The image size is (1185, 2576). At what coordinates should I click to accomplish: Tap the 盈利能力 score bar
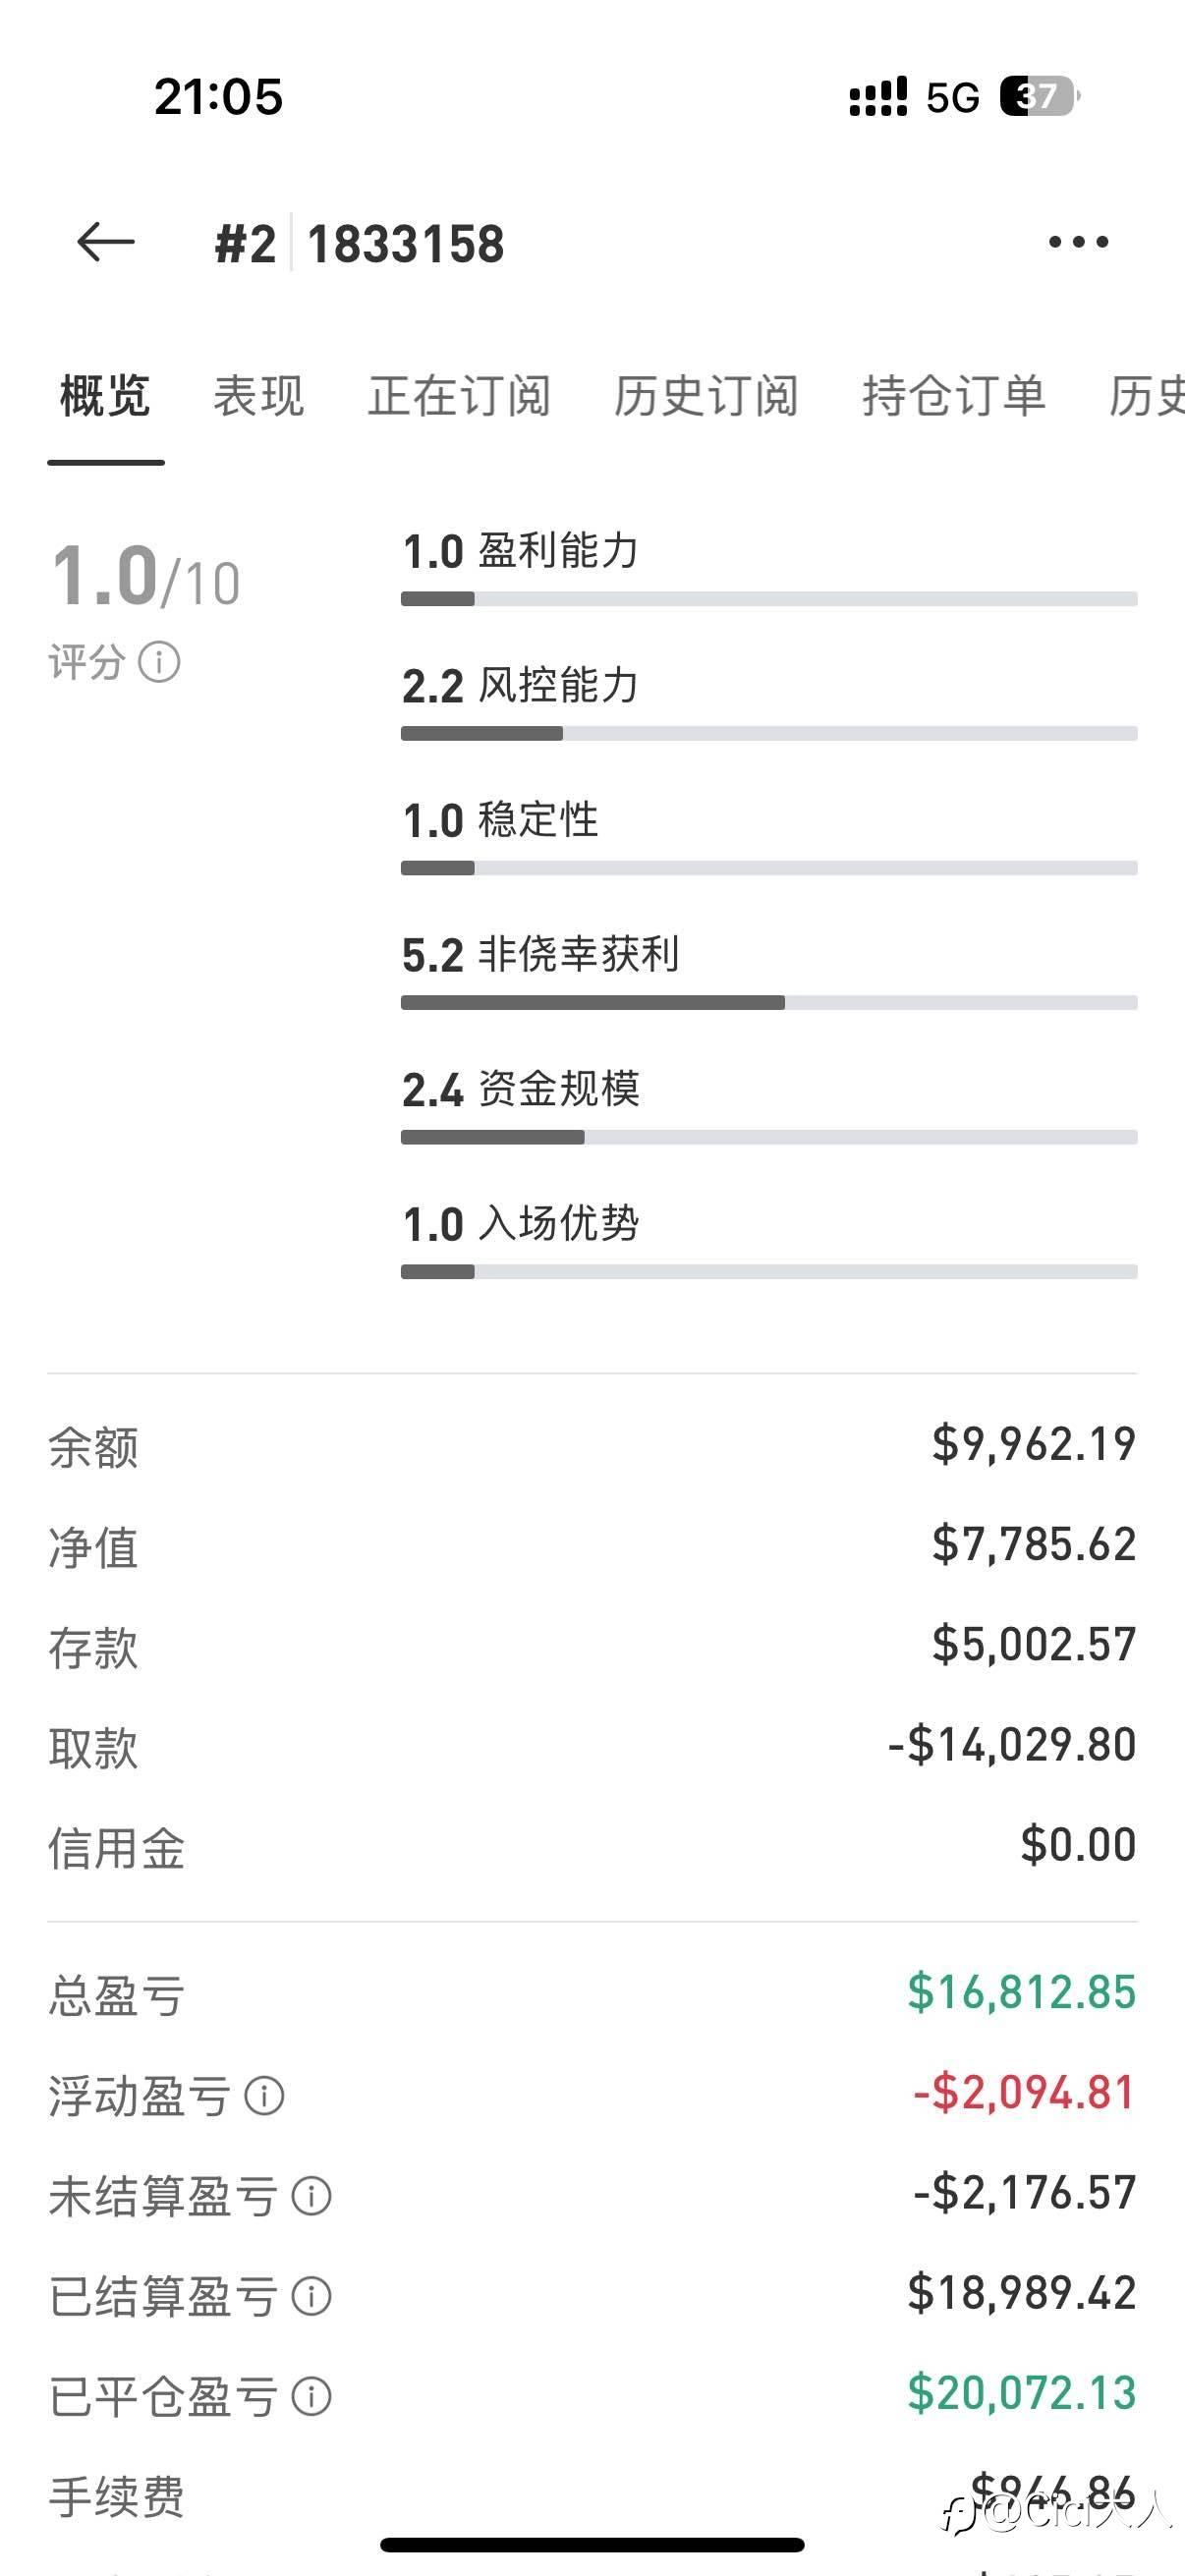(768, 599)
